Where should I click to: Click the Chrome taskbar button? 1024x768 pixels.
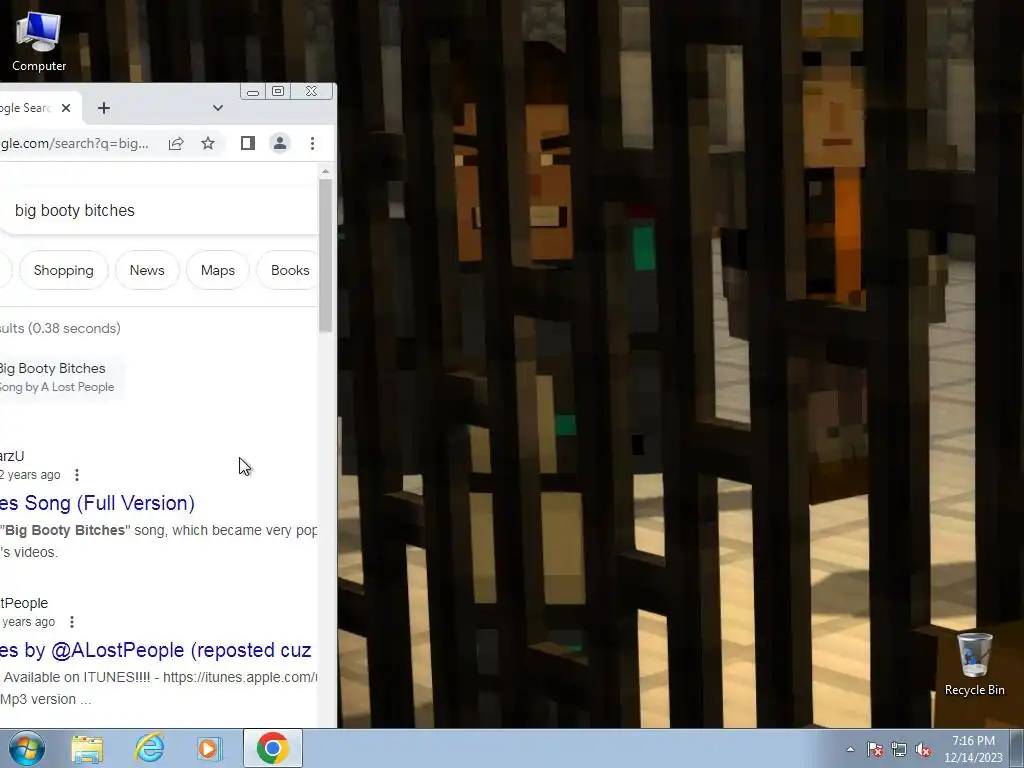tap(273, 748)
